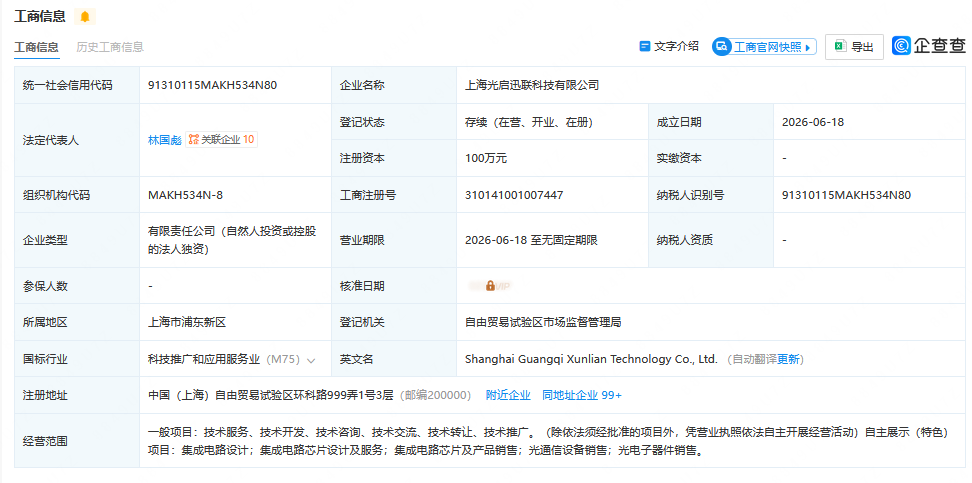Switch to 历史工商信息 tab
The image size is (972, 483).
click(110, 47)
